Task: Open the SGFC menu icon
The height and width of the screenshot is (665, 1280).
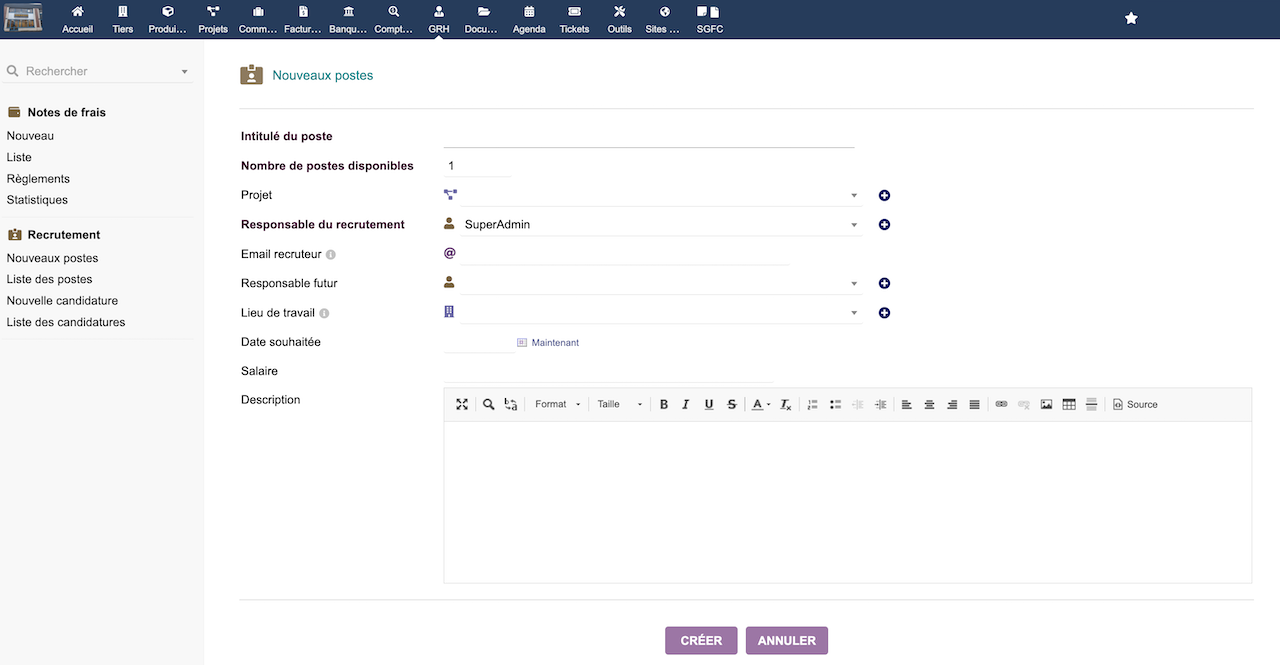Action: tap(709, 12)
